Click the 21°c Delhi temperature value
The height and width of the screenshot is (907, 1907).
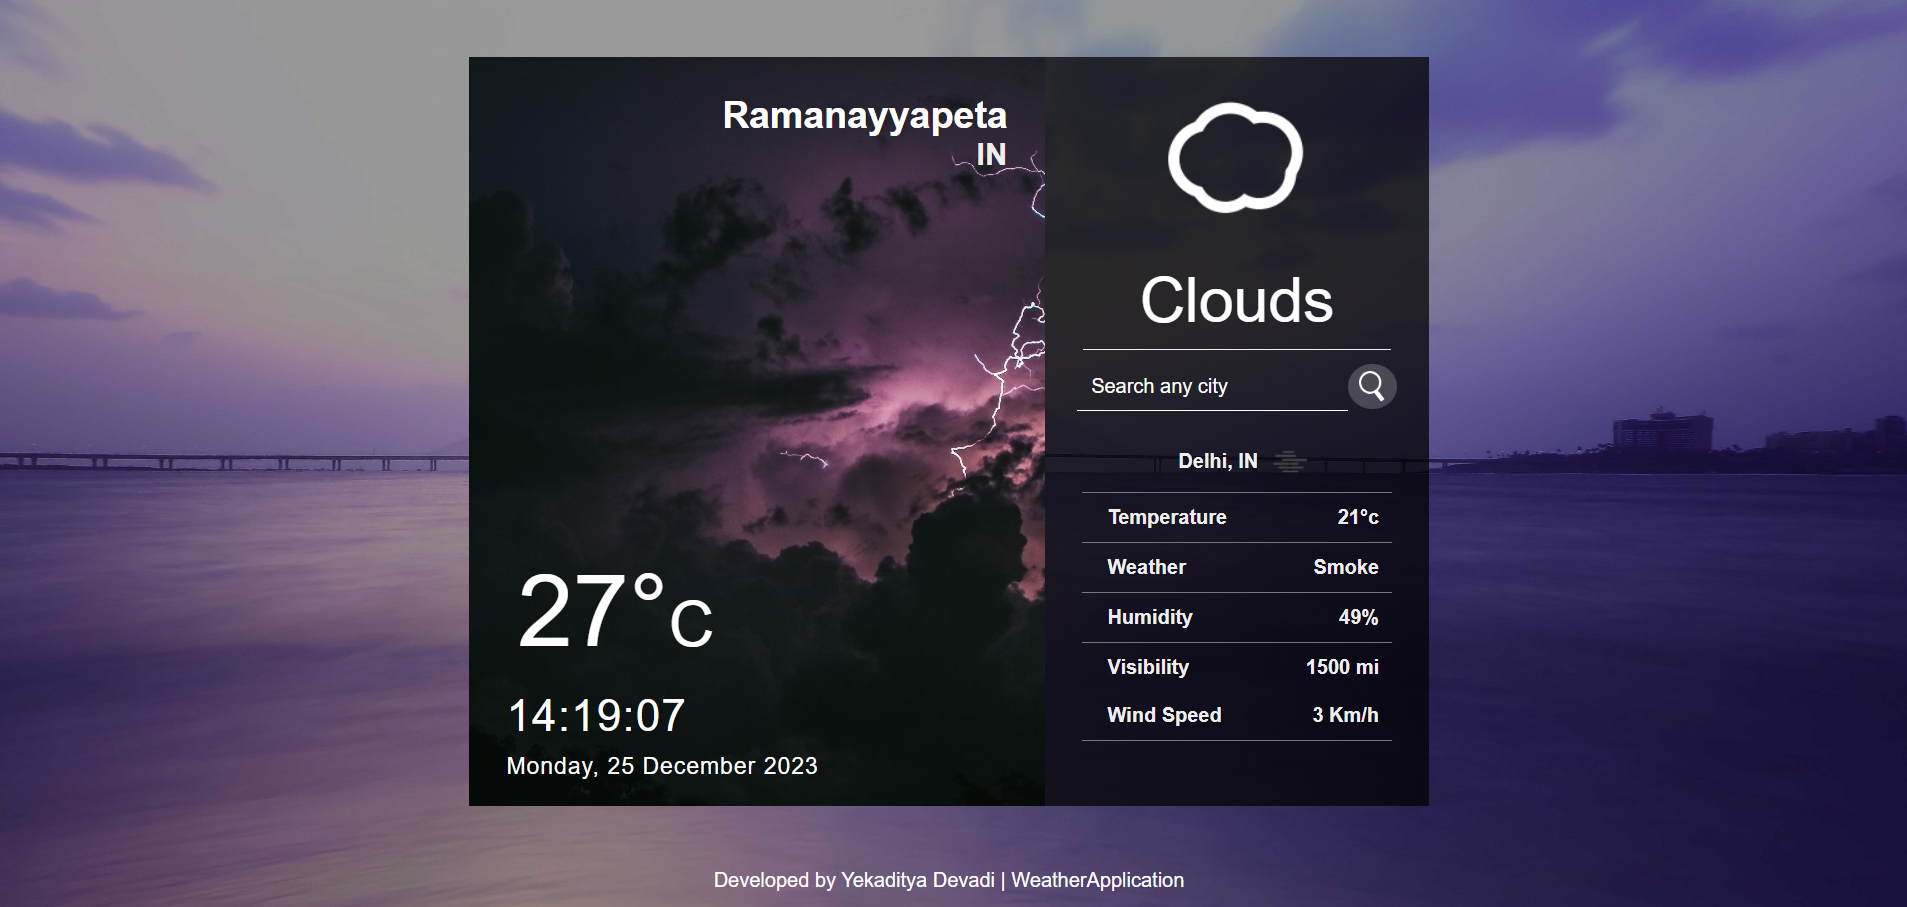point(1359,517)
